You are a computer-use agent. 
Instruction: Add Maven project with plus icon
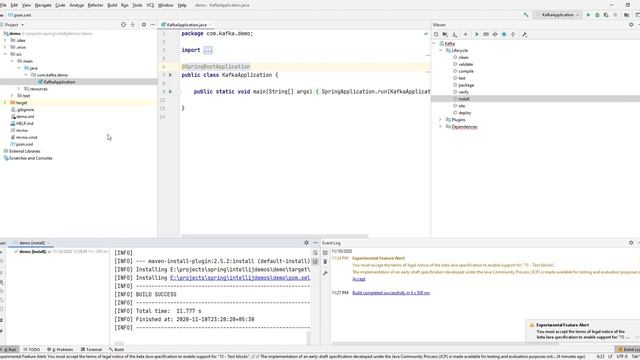pyautogui.click(x=465, y=35)
